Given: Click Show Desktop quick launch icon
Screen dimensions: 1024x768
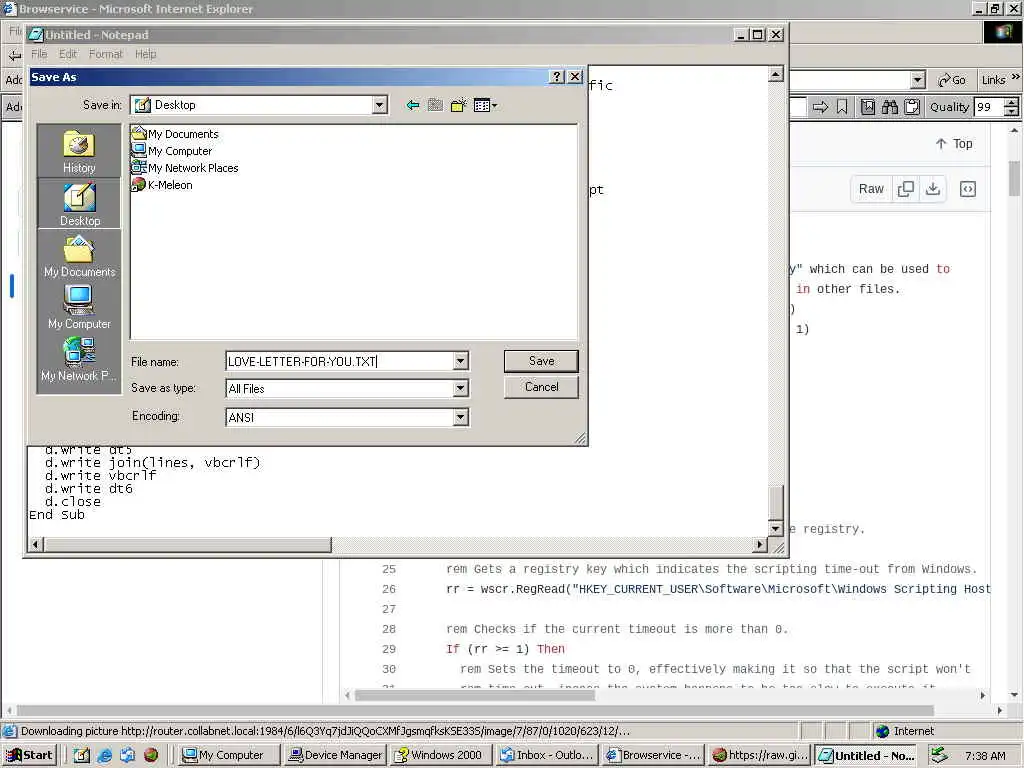Looking at the screenshot, I should pyautogui.click(x=82, y=755).
